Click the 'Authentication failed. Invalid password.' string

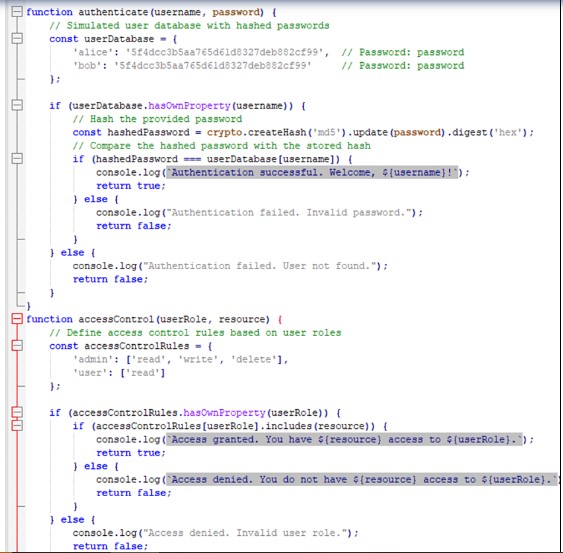point(288,213)
